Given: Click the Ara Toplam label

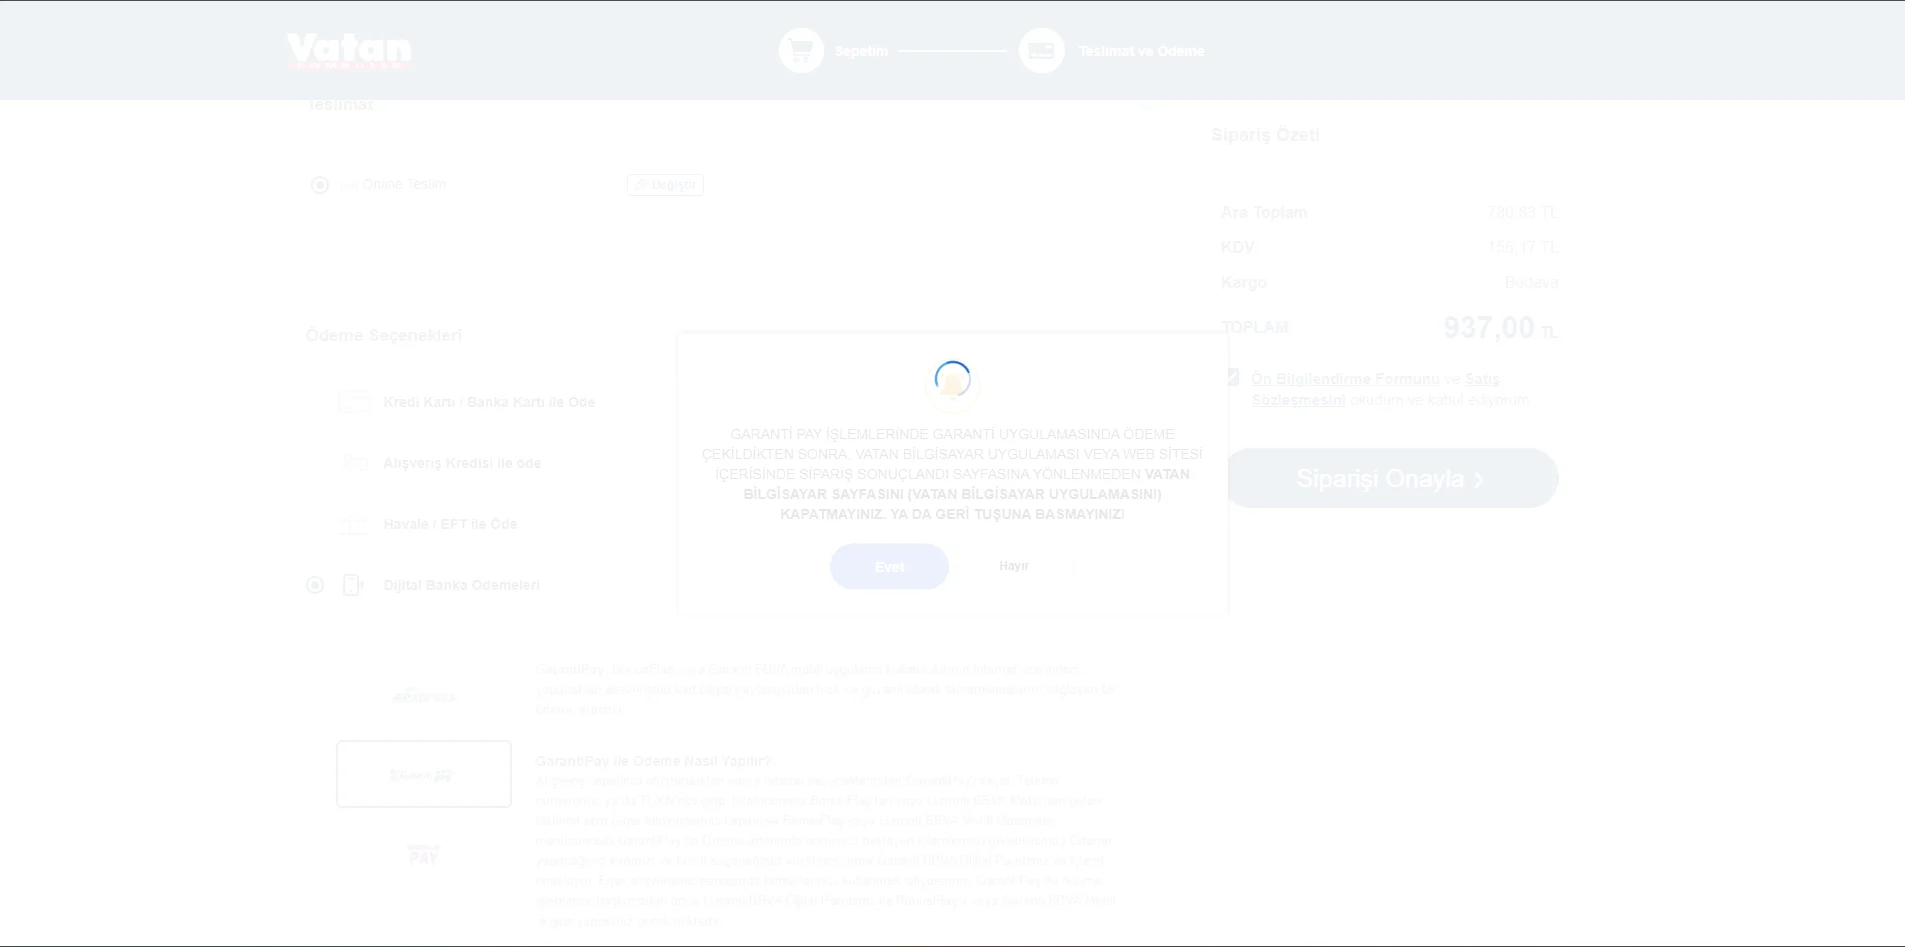Looking at the screenshot, I should pyautogui.click(x=1264, y=212).
